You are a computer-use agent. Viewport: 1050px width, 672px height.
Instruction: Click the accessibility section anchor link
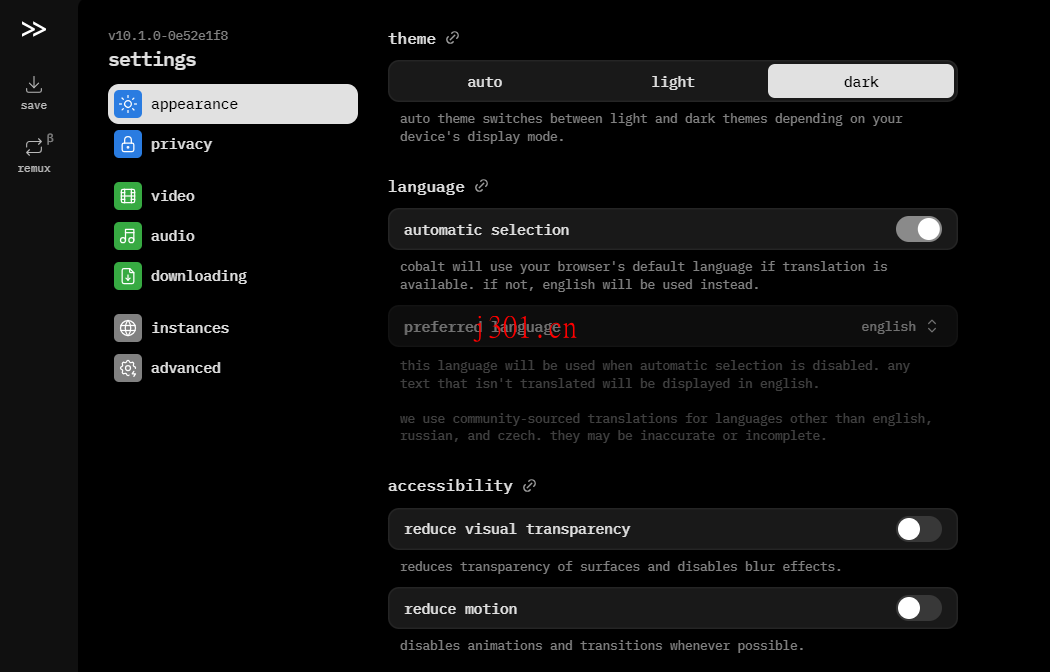point(528,485)
